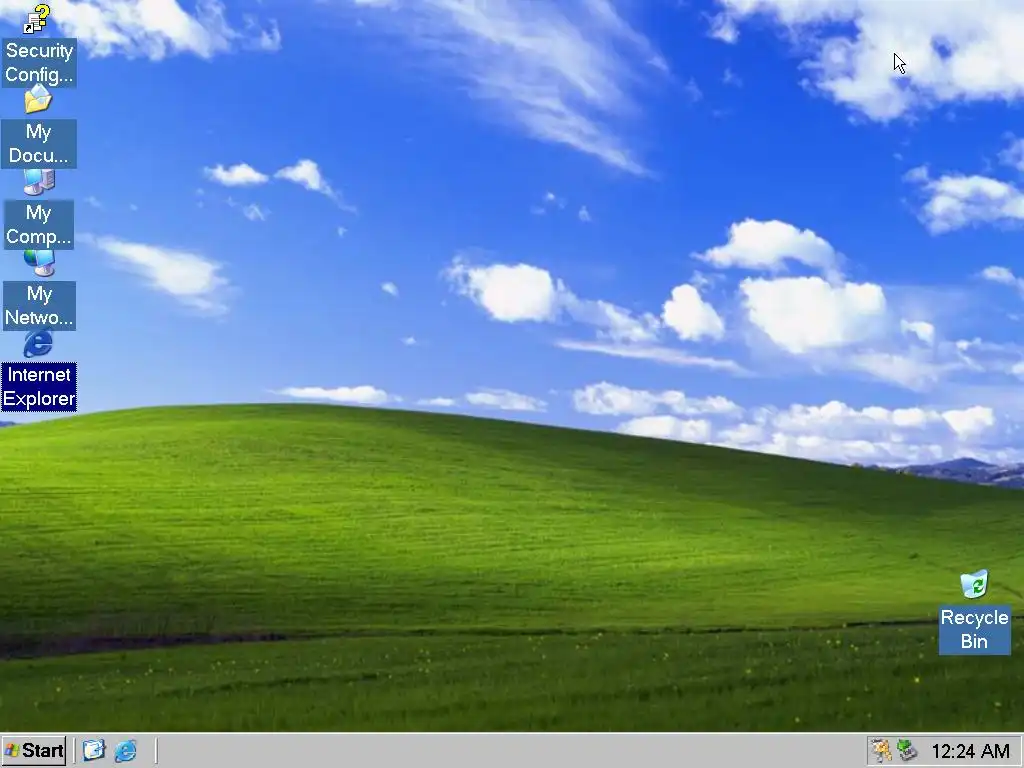Select the Security Config shortcut icon image

point(37,19)
